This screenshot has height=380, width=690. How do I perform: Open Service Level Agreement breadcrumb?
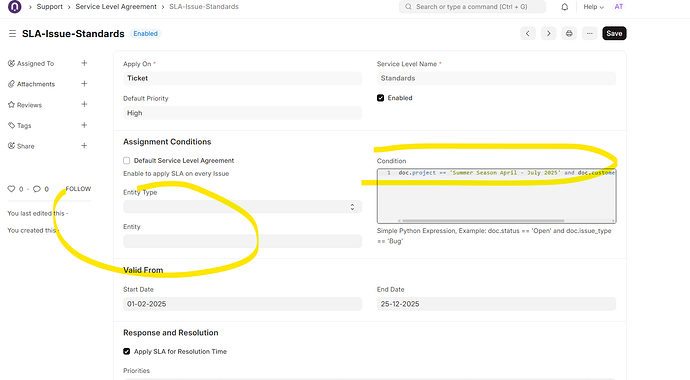coord(116,7)
